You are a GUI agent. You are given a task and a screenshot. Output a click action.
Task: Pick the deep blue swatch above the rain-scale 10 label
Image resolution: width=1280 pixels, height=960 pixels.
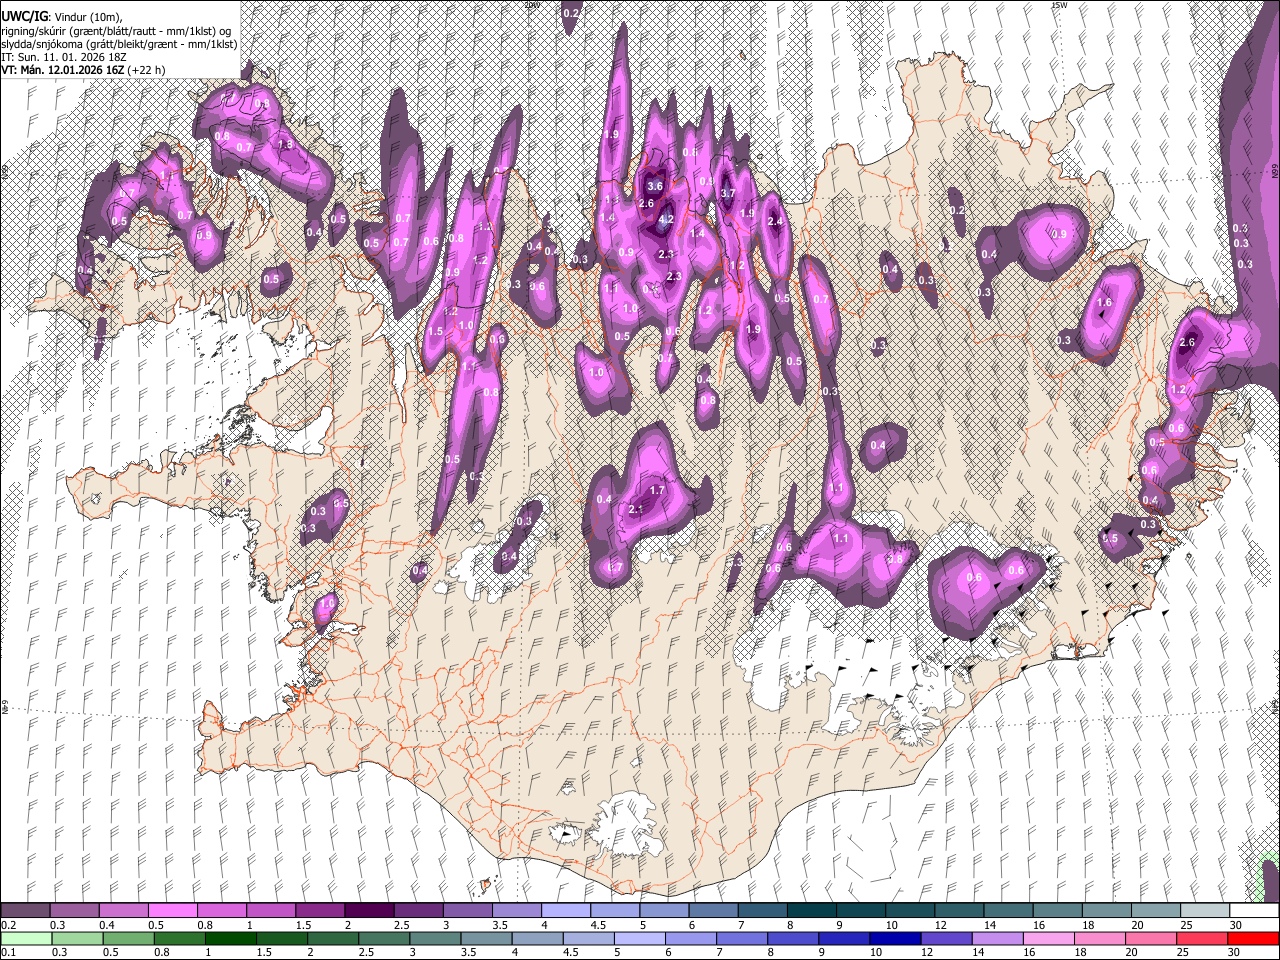point(894,938)
